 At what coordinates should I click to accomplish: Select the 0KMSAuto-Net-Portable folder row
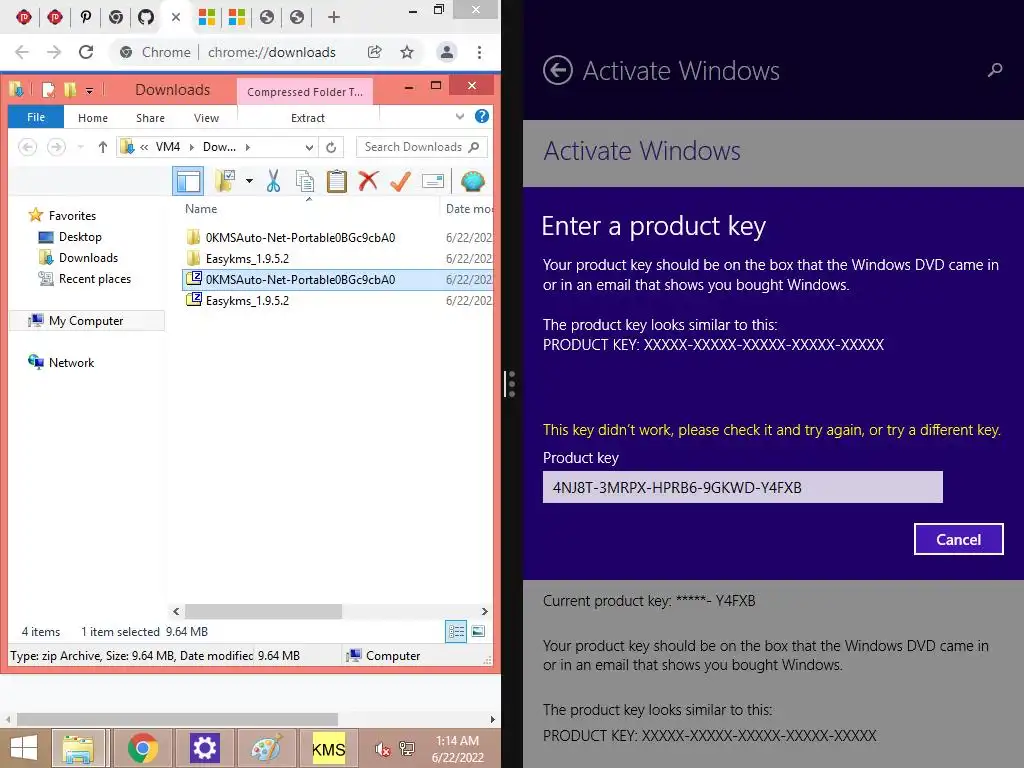click(337, 238)
